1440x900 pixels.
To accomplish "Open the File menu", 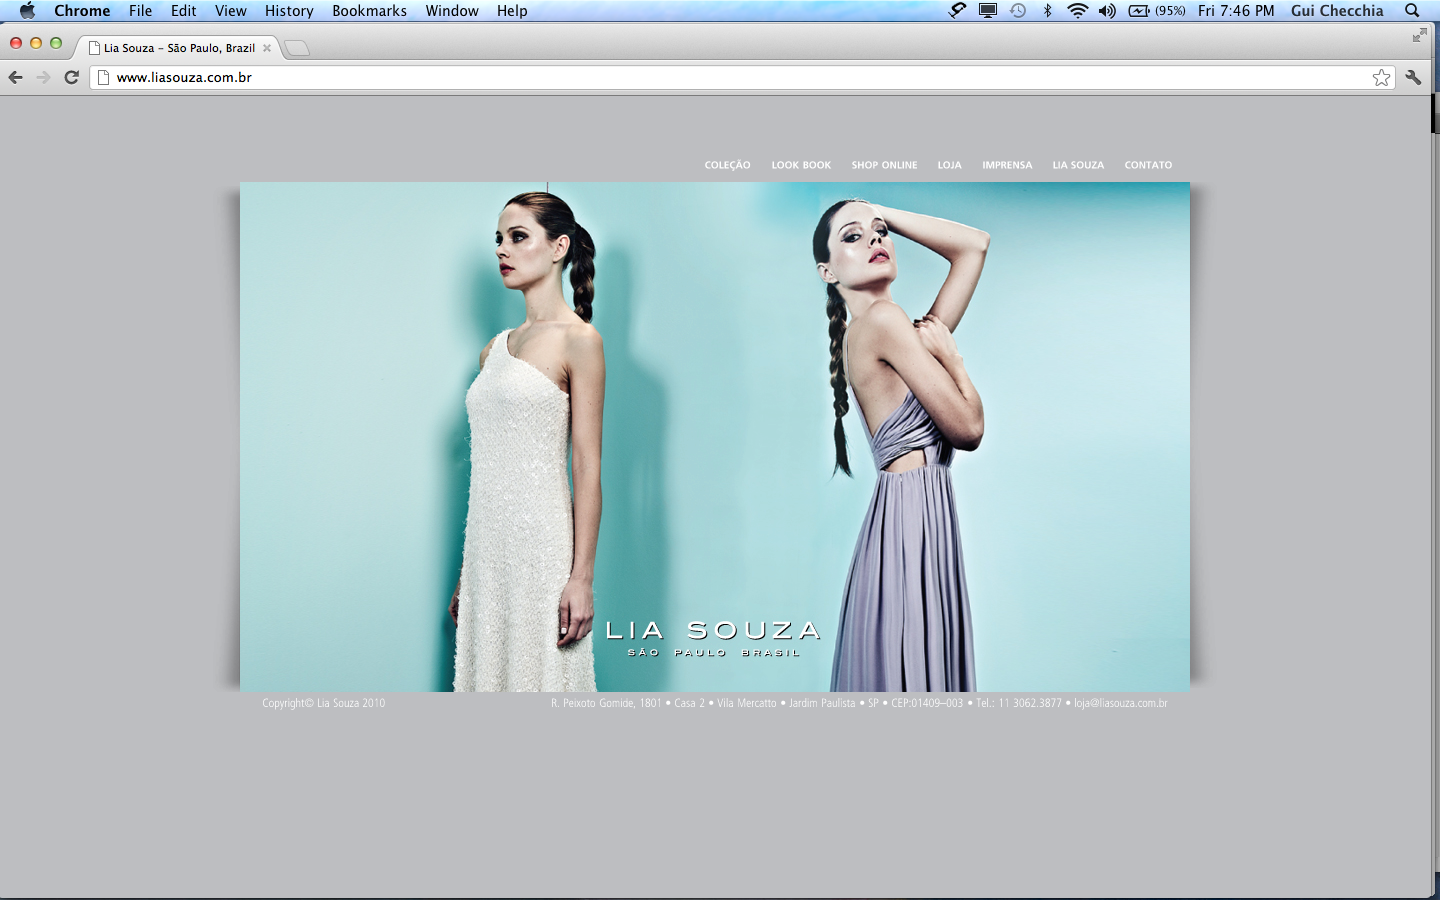I will click(x=141, y=11).
